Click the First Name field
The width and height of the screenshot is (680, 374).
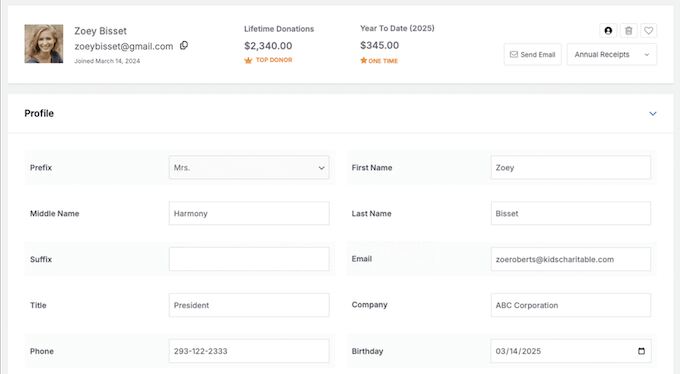(571, 167)
